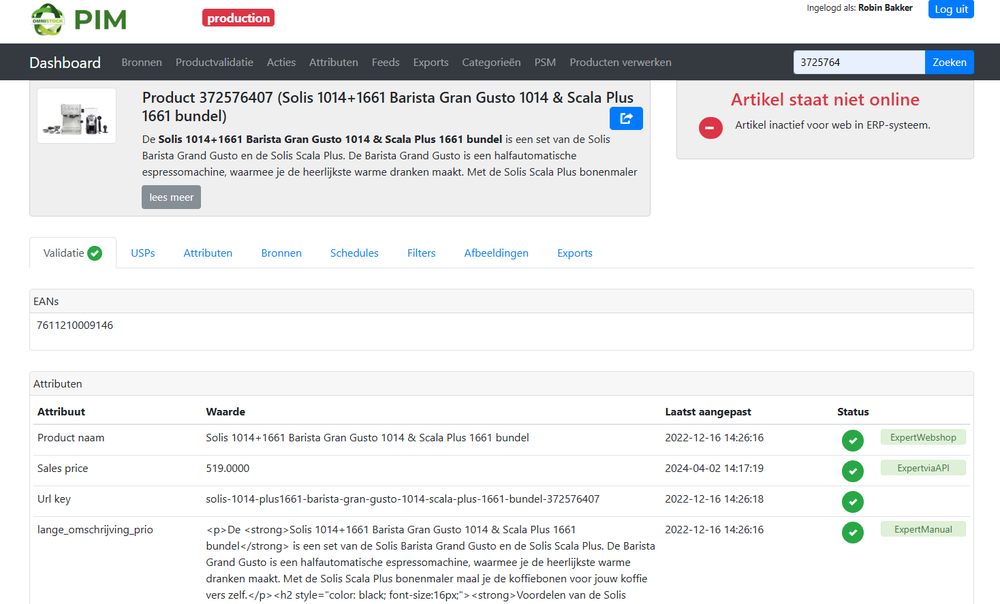
Task: Open the Exports product tab
Action: pos(575,253)
